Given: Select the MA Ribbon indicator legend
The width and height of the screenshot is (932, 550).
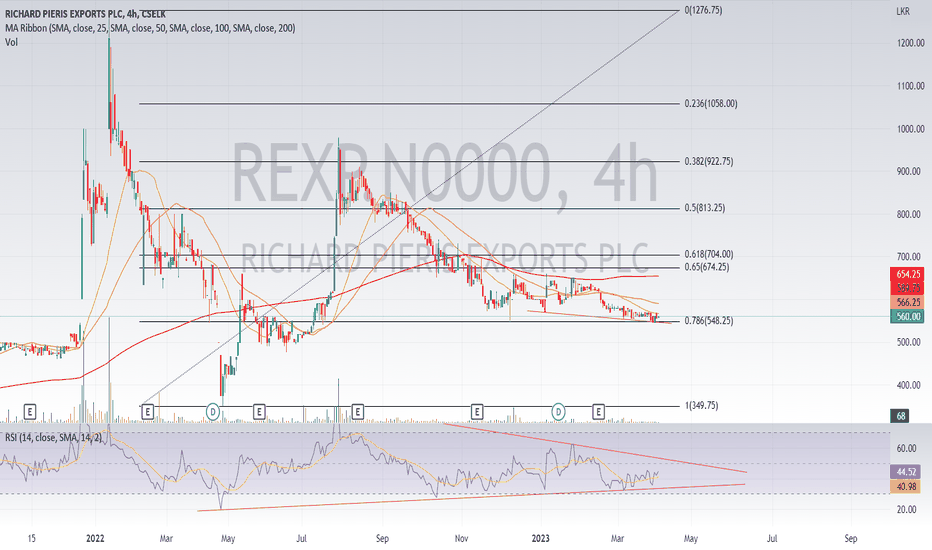Looking at the screenshot, I should click(x=150, y=28).
